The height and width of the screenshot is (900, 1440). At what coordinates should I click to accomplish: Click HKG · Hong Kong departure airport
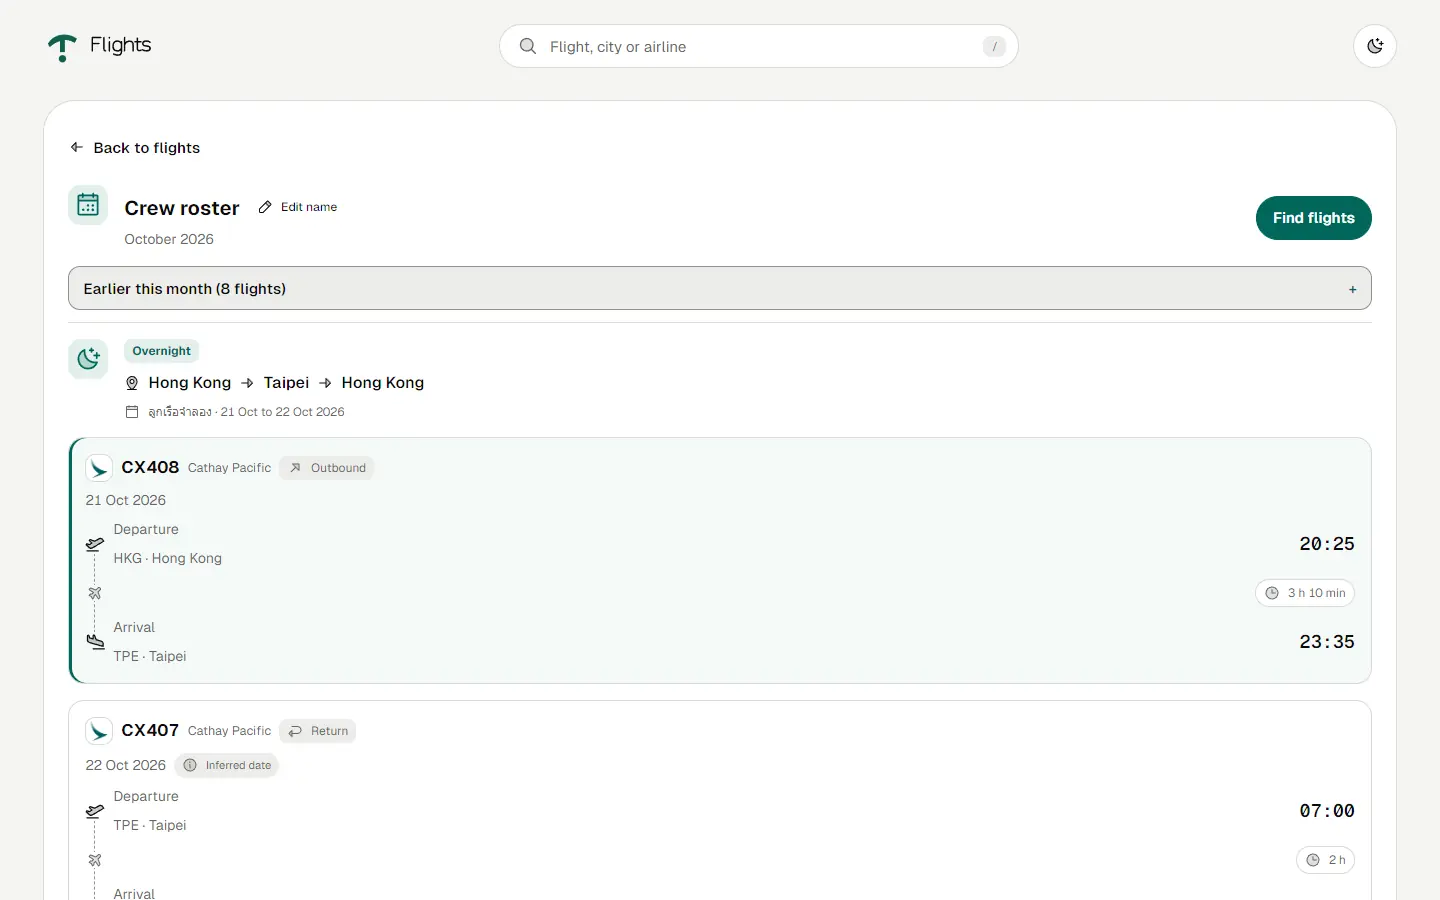pyautogui.click(x=168, y=558)
